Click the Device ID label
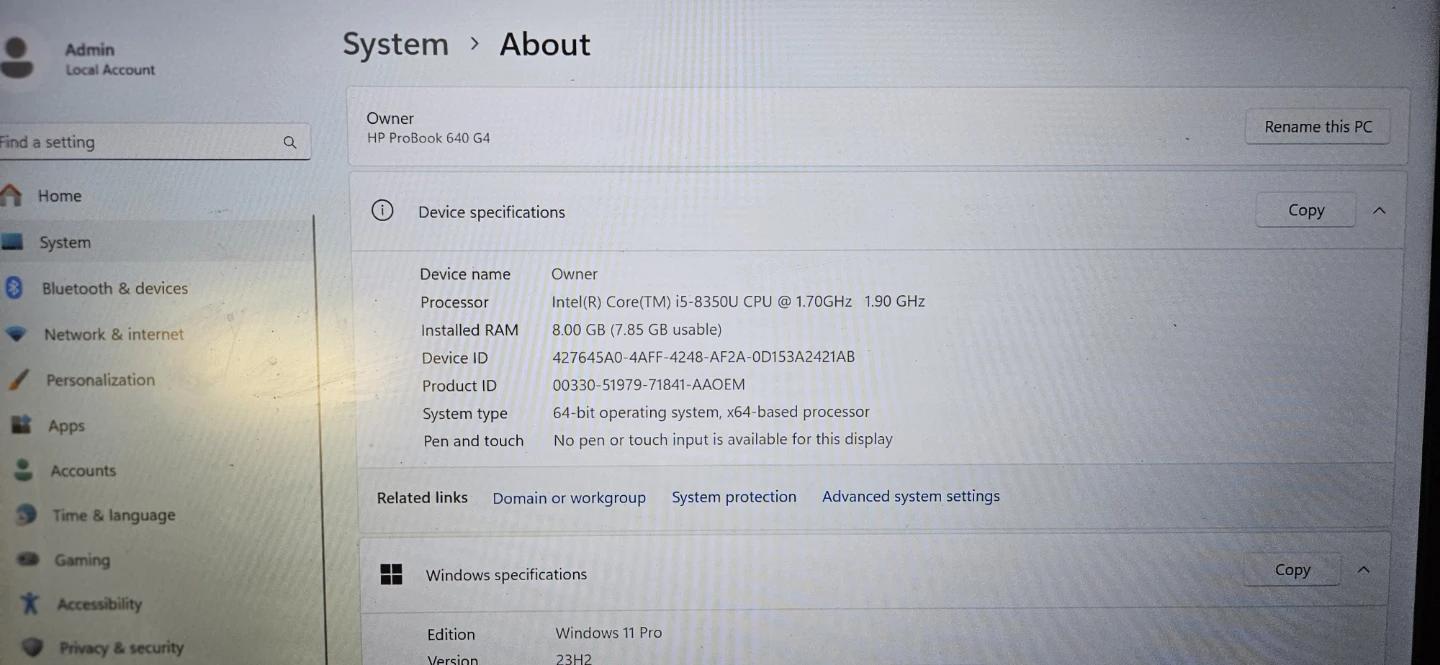This screenshot has height=665, width=1440. point(455,358)
